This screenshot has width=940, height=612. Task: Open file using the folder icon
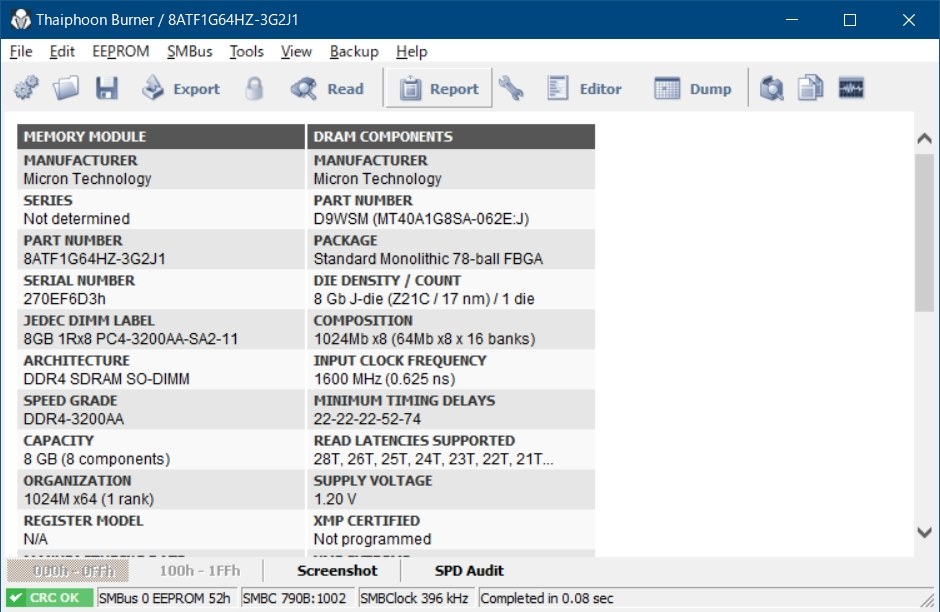[66, 88]
